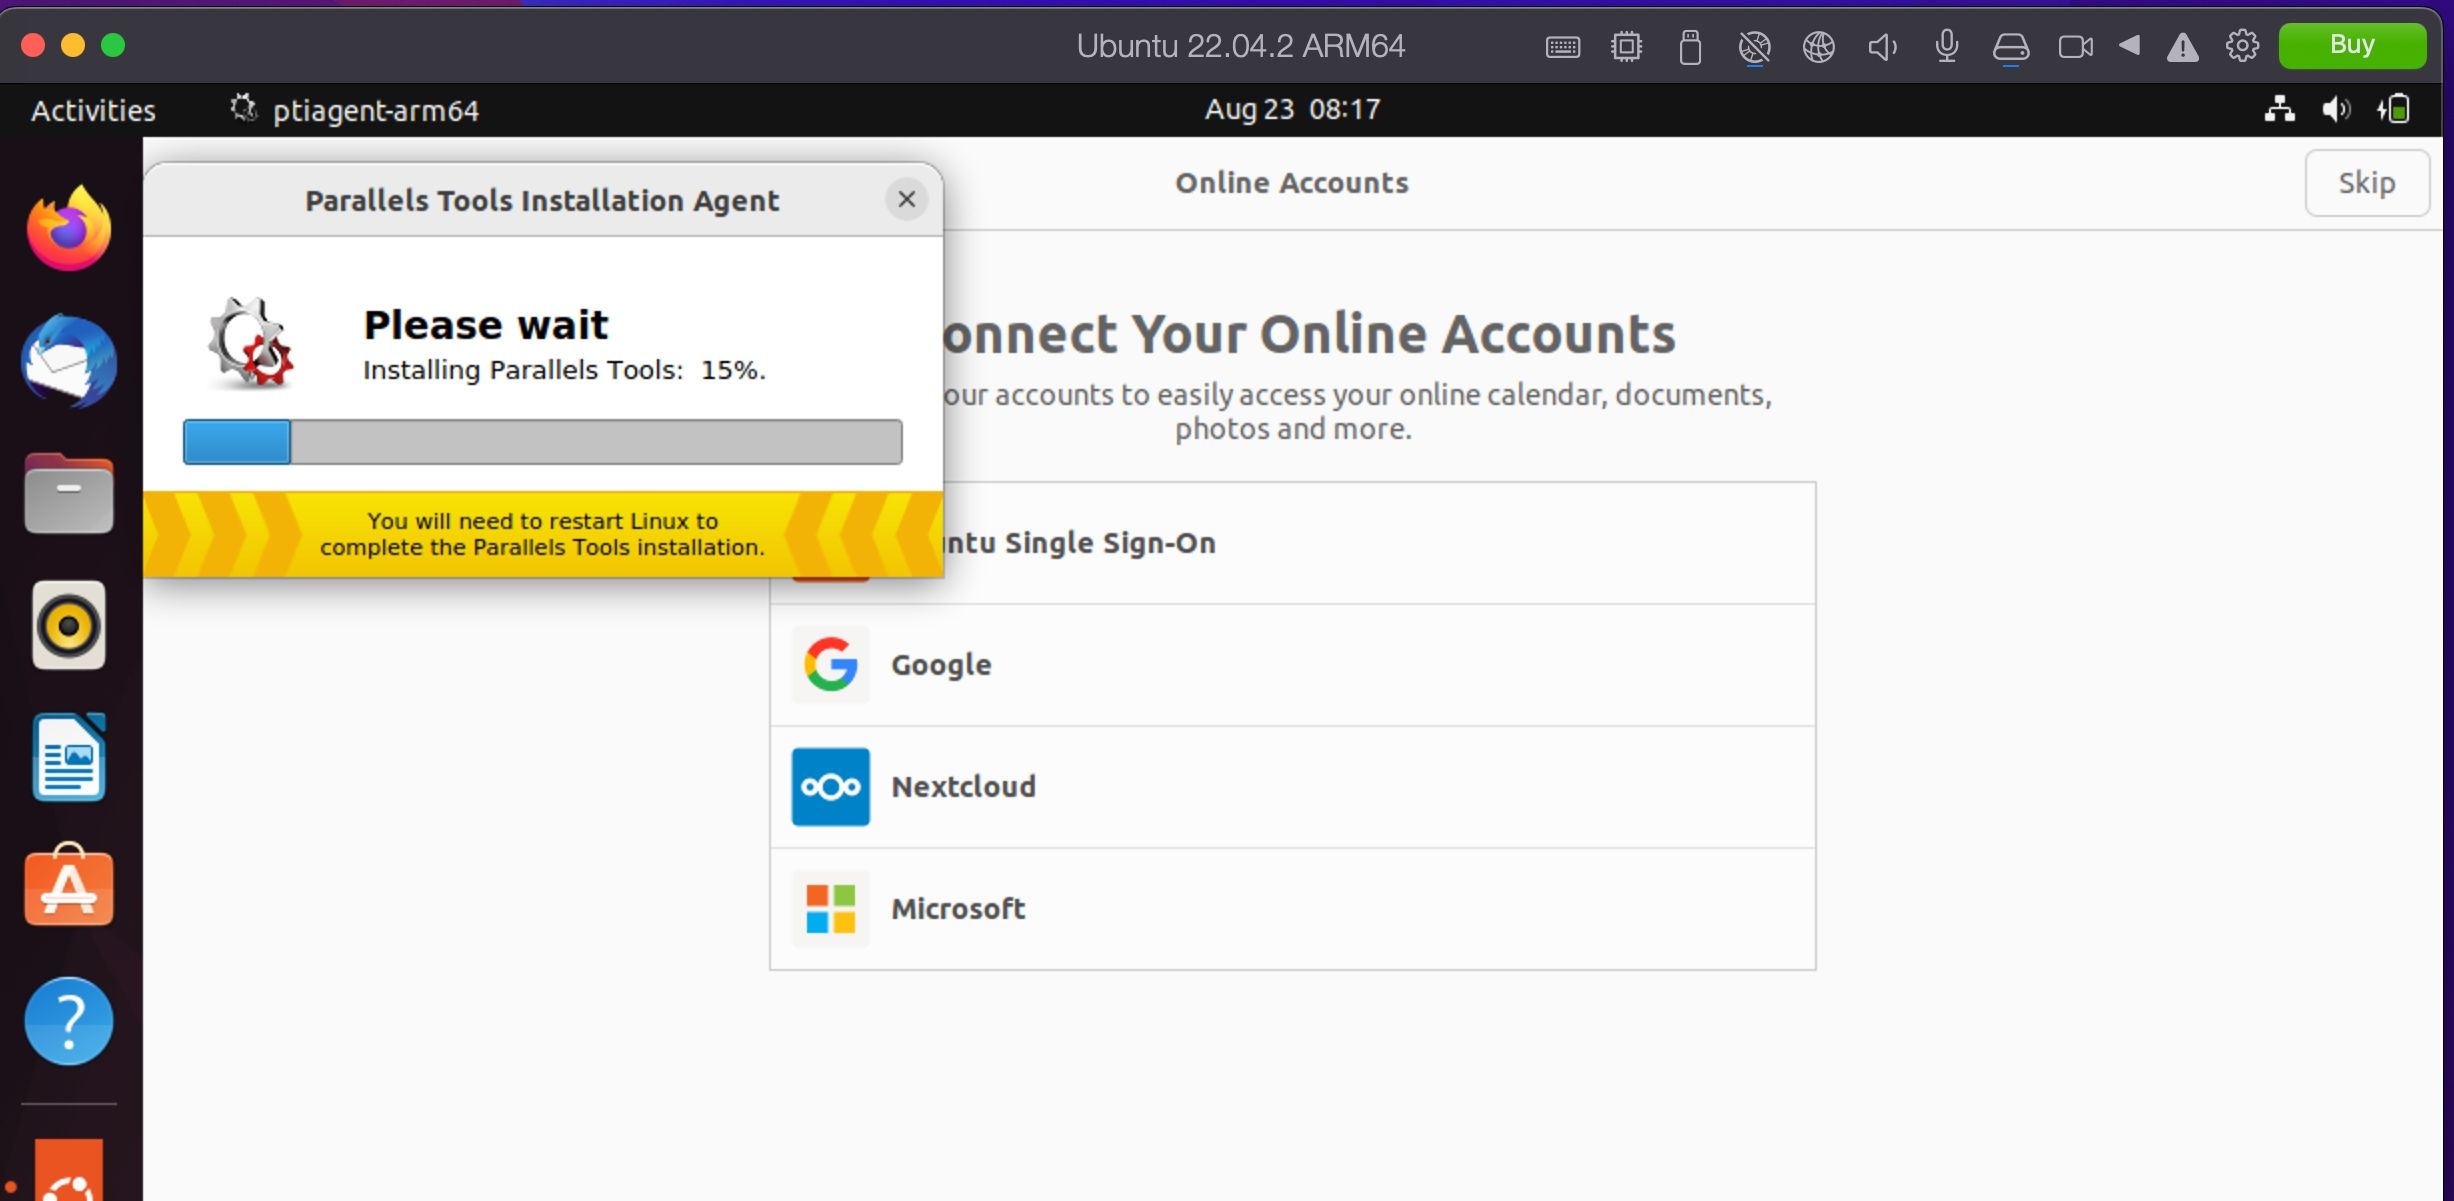Viewport: 2454px width, 1201px height.
Task: Open the Activities overview
Action: [x=92, y=110]
